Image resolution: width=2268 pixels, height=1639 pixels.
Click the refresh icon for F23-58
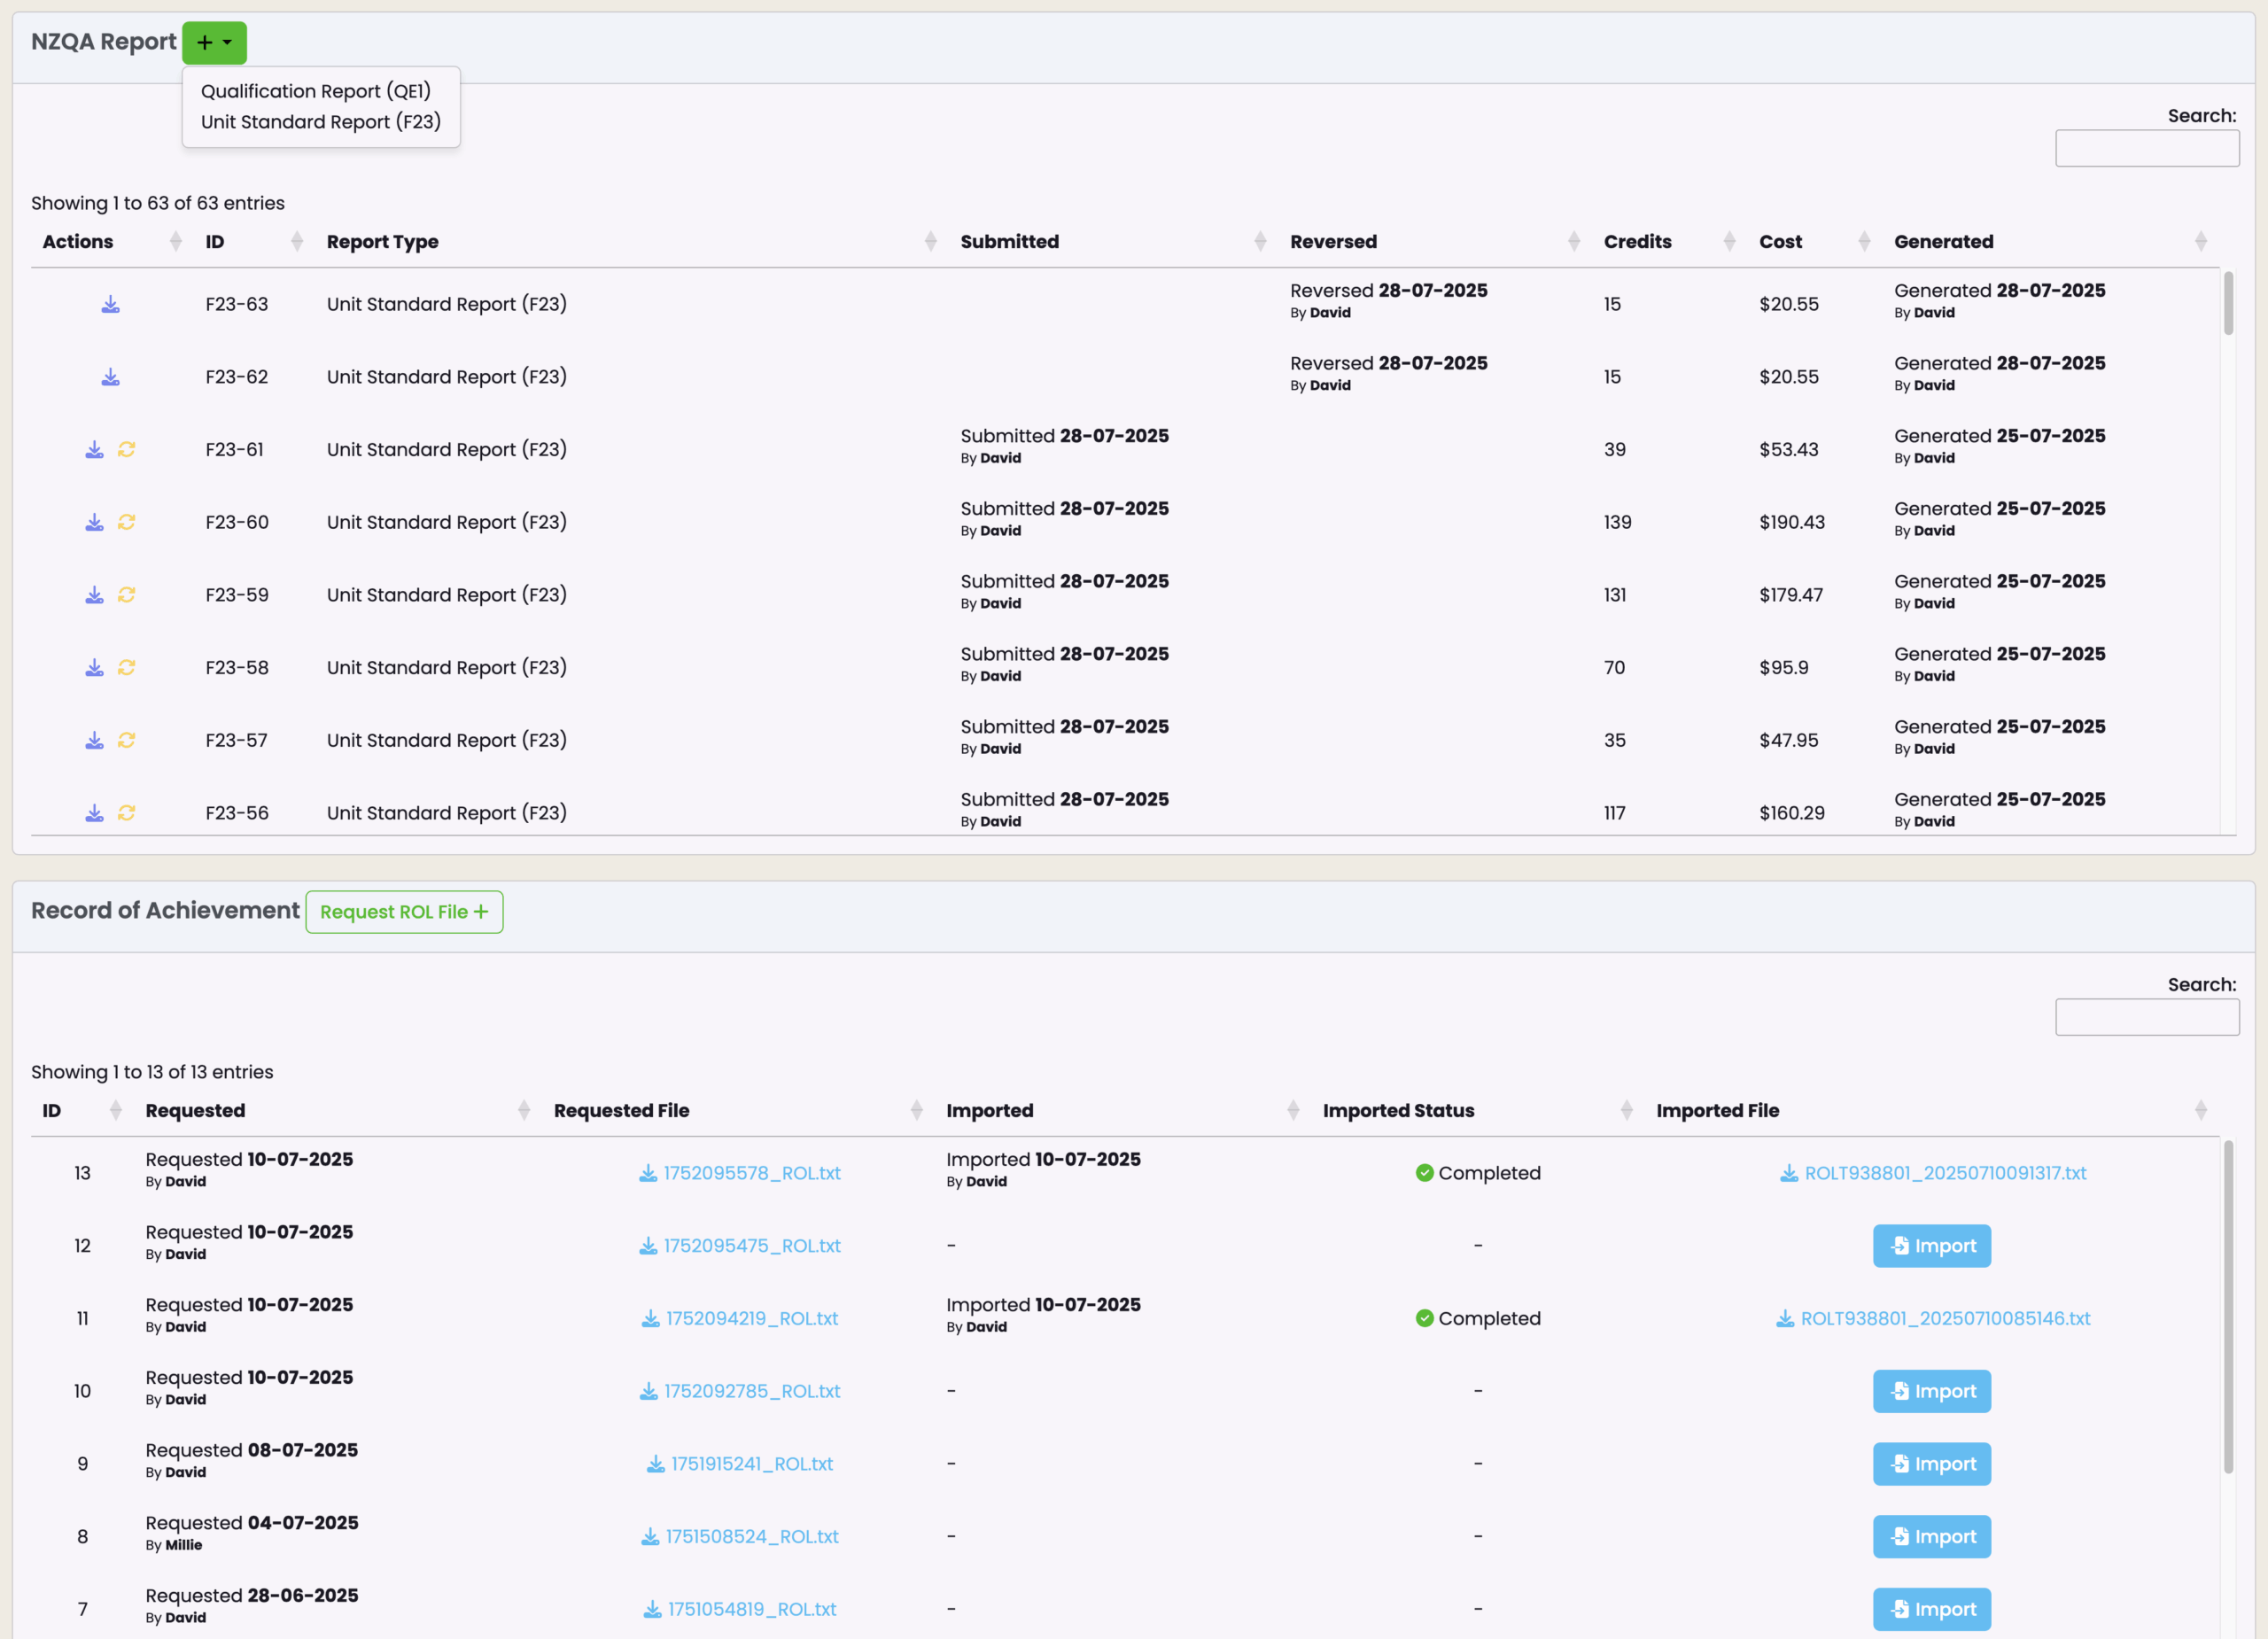(126, 668)
